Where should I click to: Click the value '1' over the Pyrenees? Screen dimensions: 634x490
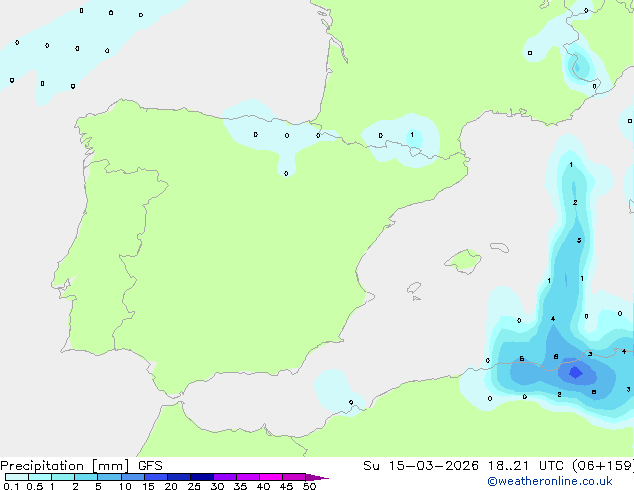pyautogui.click(x=412, y=135)
